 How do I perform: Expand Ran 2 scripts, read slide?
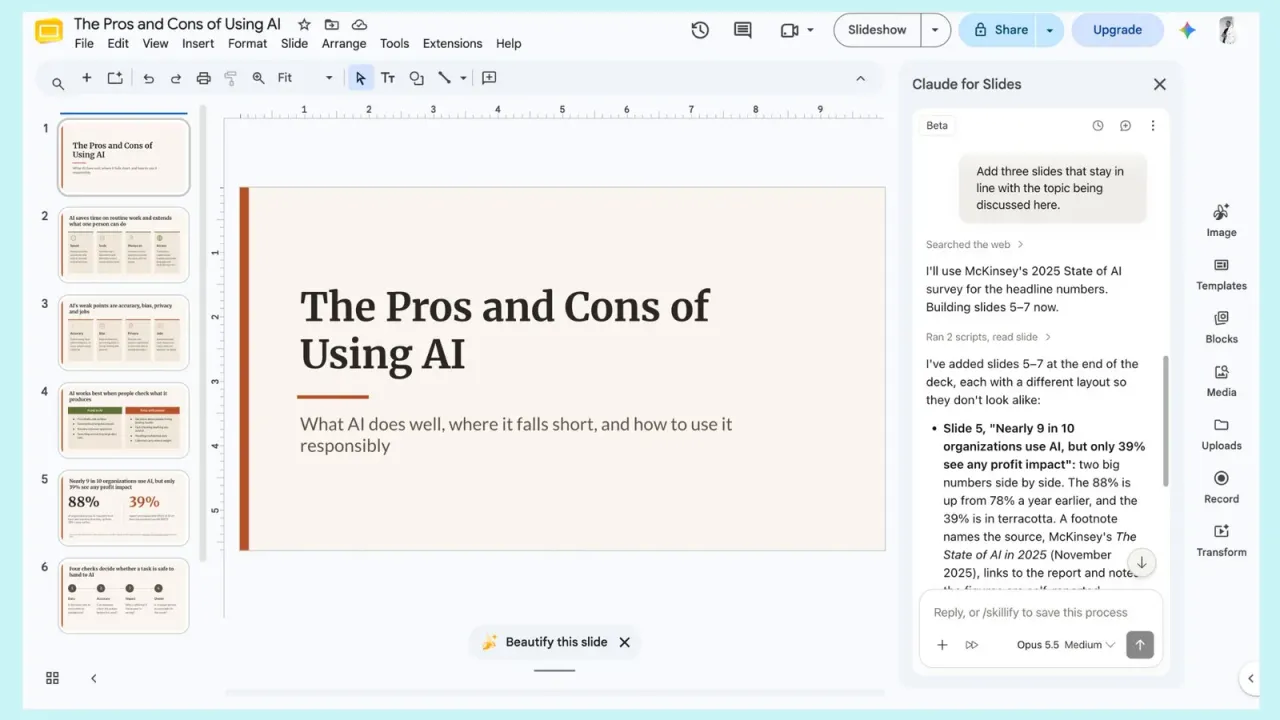988,337
